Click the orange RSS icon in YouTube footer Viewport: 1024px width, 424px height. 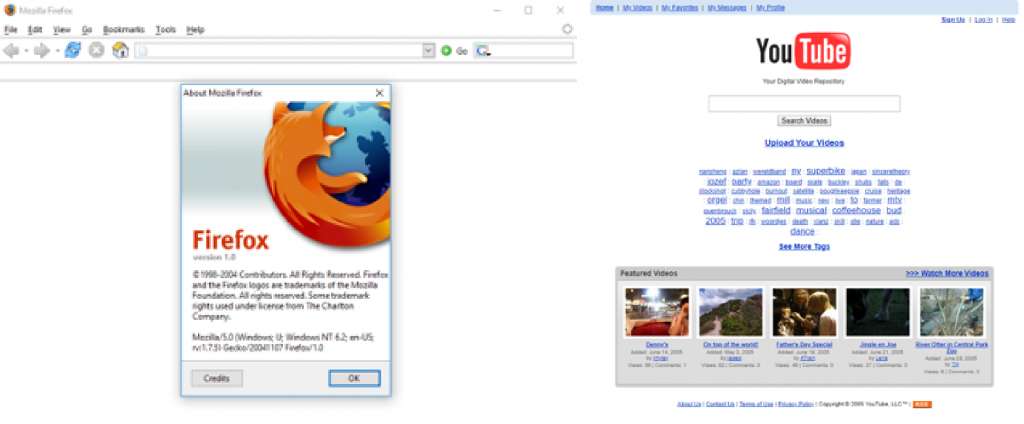(922, 404)
